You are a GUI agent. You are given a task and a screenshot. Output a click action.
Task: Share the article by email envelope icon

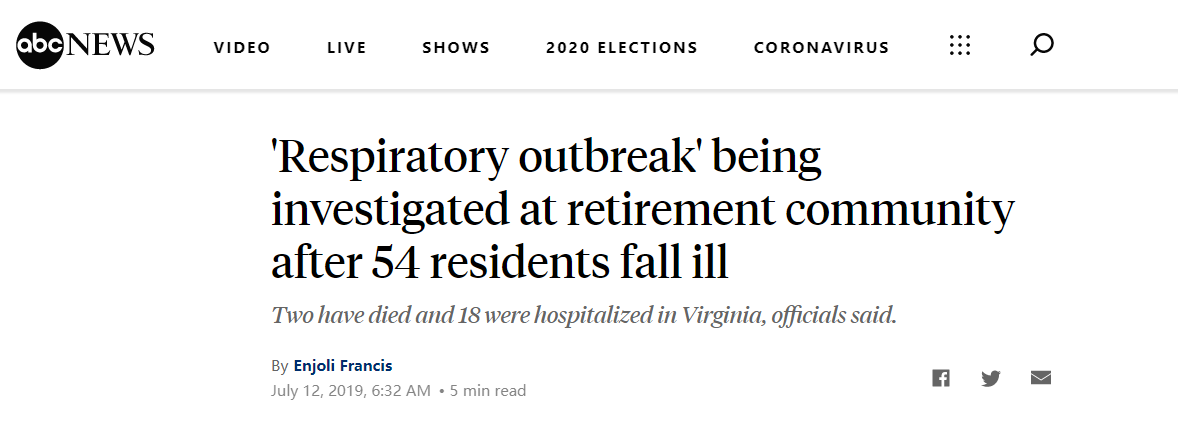click(x=1041, y=377)
